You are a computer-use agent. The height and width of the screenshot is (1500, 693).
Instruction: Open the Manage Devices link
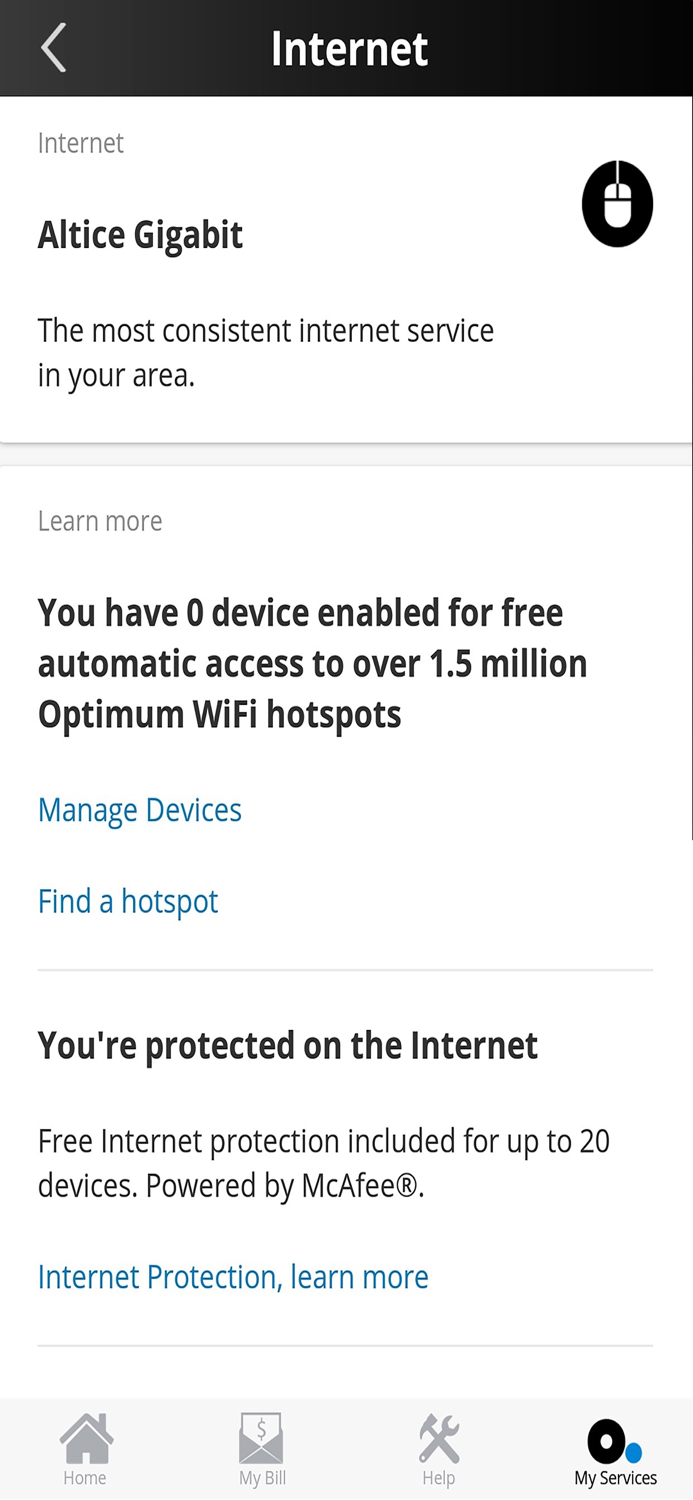tap(139, 810)
